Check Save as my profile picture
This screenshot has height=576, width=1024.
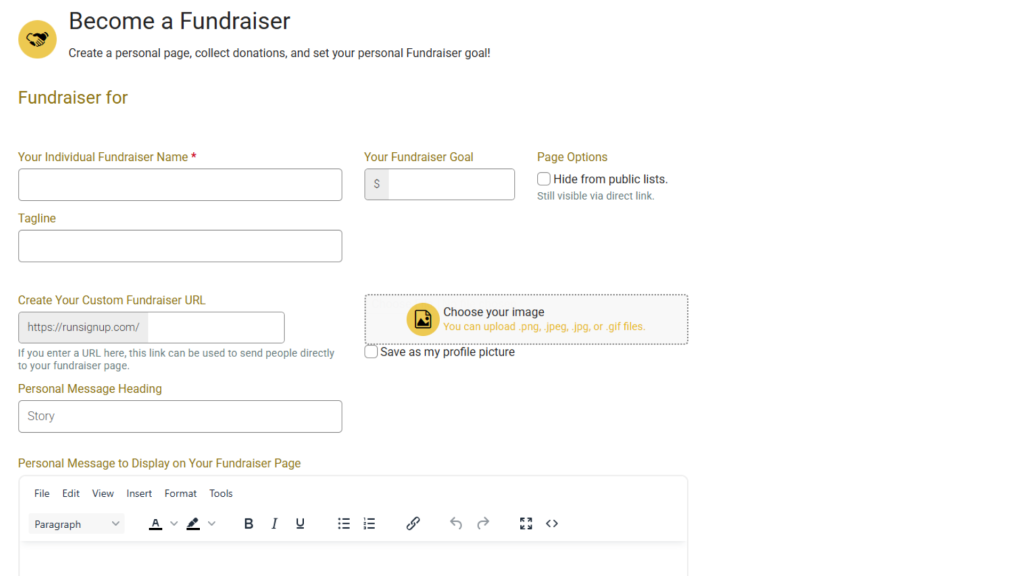click(372, 352)
